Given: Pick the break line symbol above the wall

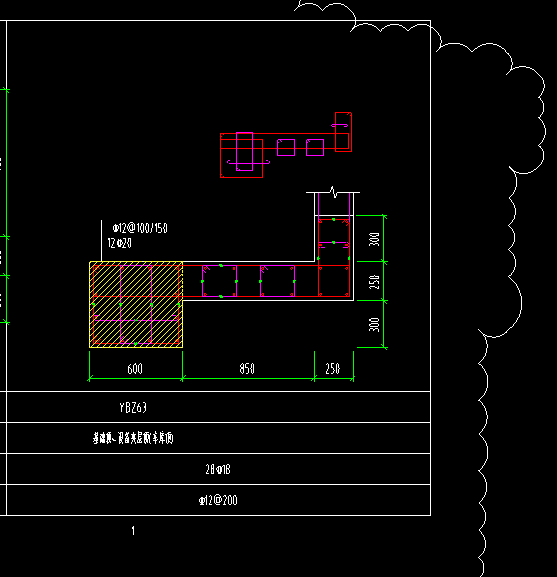Looking at the screenshot, I should point(333,192).
